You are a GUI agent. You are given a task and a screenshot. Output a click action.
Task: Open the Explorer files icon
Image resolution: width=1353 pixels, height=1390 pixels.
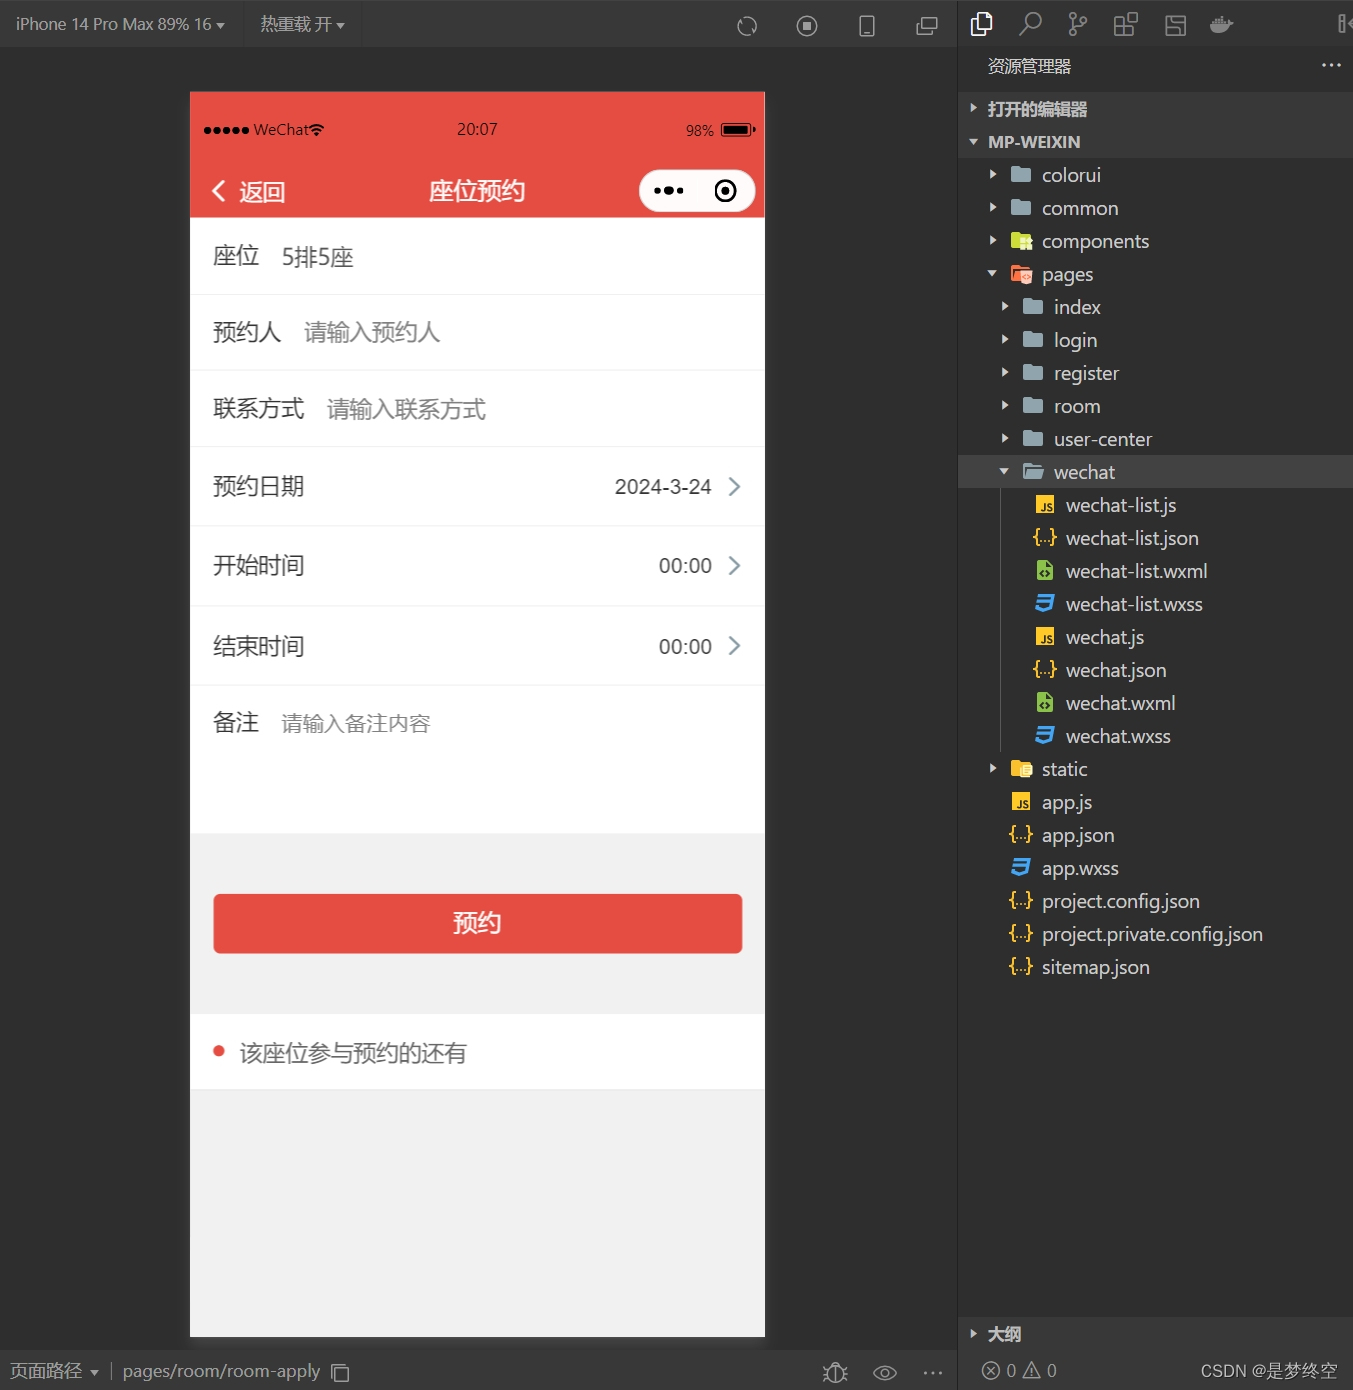(x=982, y=24)
